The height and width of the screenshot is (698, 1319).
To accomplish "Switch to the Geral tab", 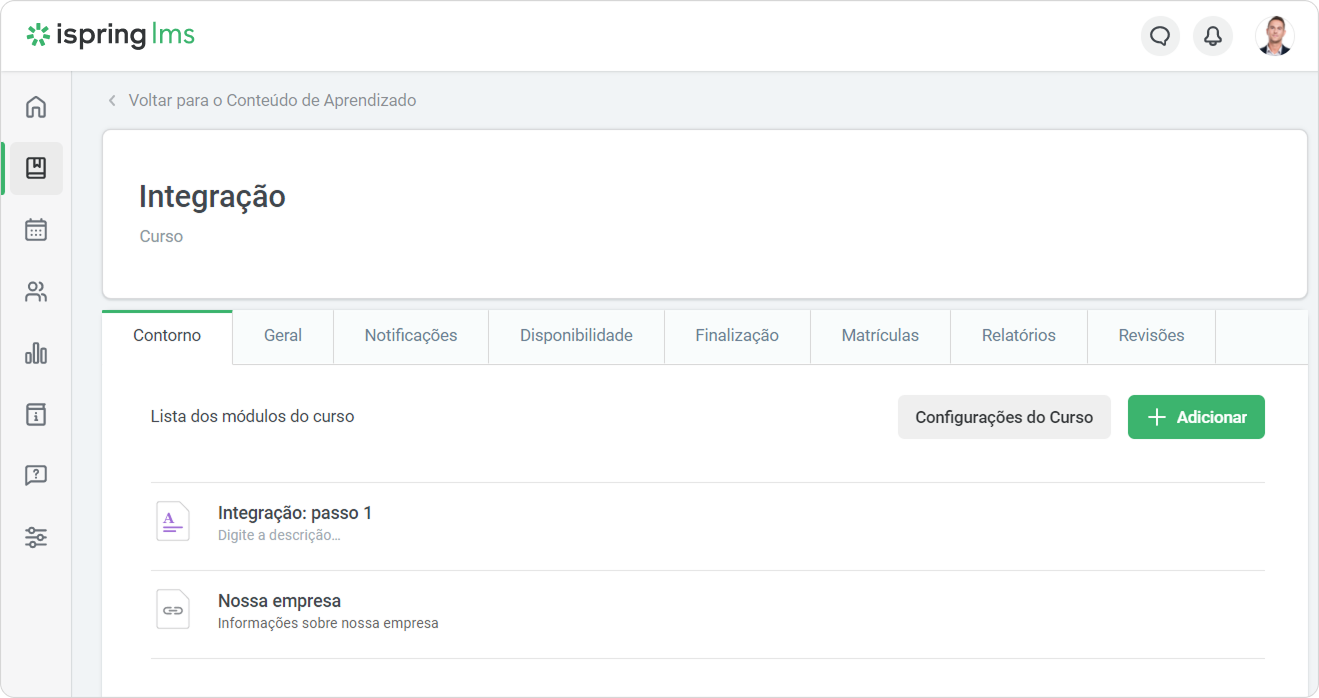I will click(x=283, y=336).
